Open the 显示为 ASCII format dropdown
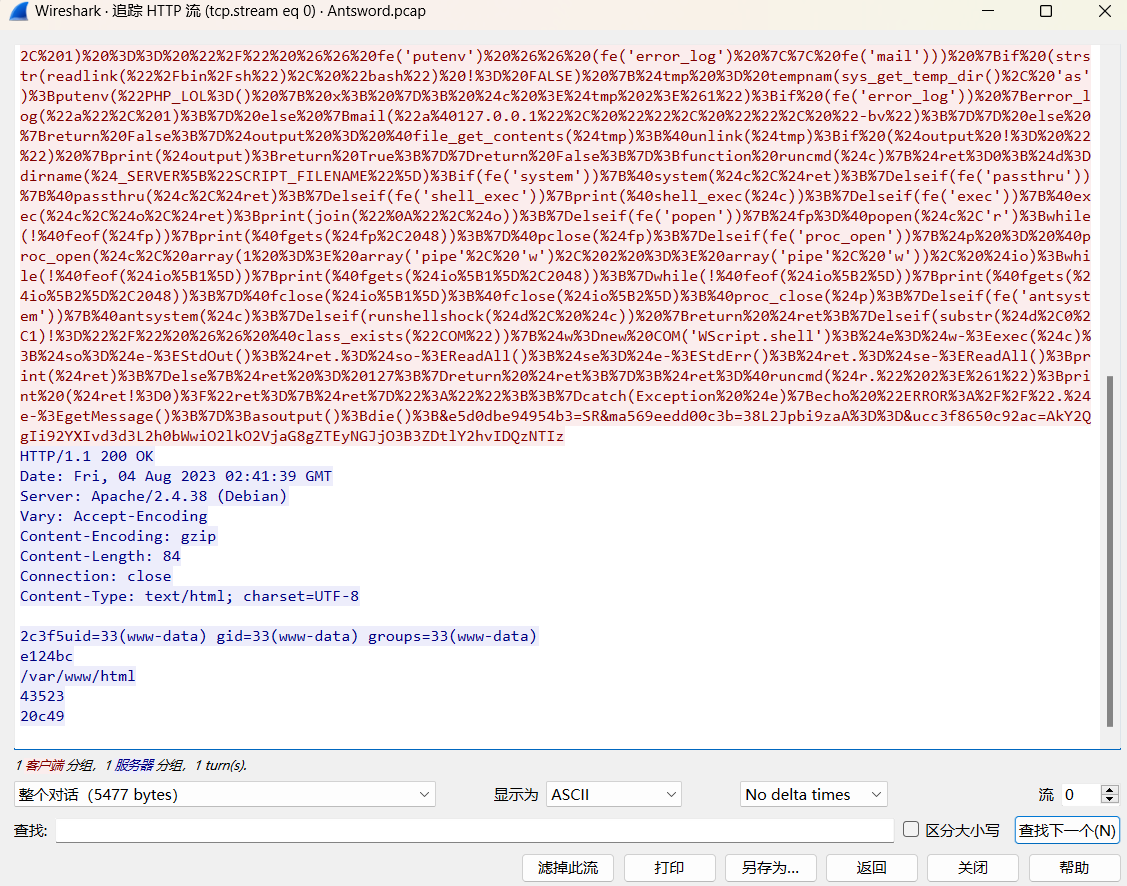Screen dimensions: 1127x886 pos(613,794)
